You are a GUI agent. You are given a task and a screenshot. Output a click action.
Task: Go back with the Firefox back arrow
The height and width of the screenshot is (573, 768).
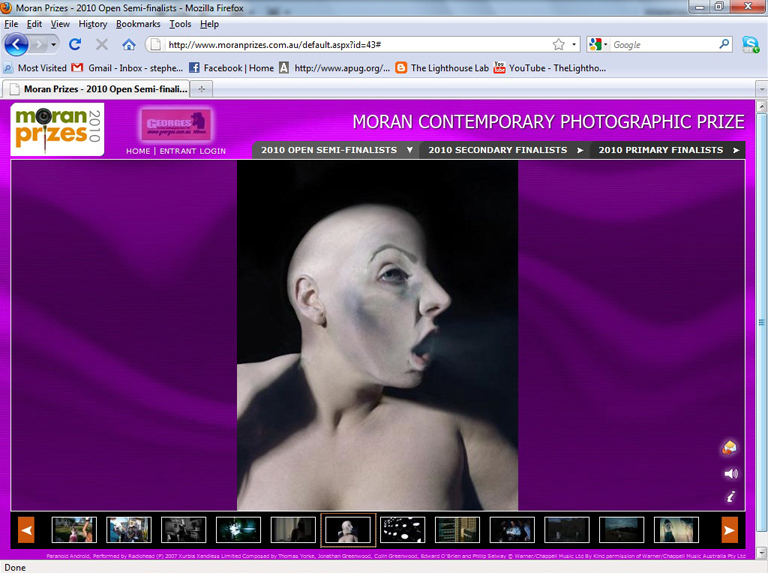coord(16,45)
